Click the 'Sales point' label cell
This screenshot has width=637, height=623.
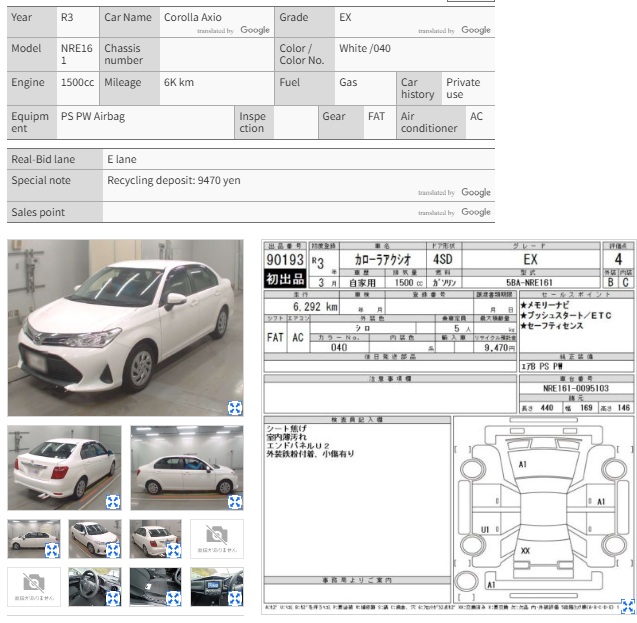[55, 212]
